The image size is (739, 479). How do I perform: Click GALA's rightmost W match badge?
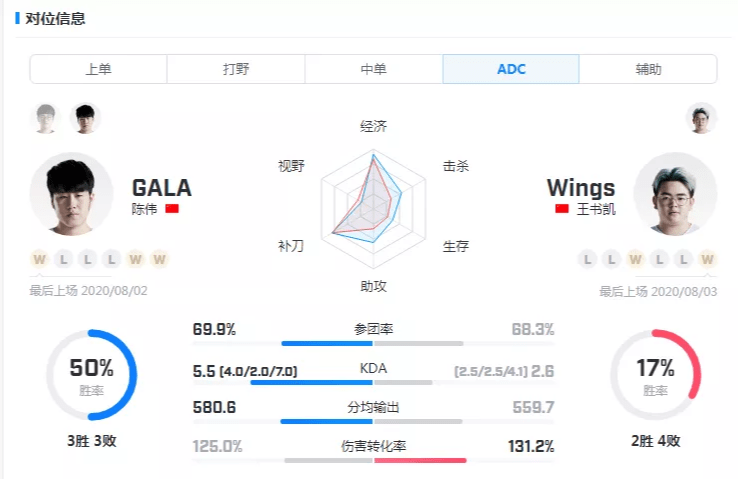pyautogui.click(x=159, y=260)
